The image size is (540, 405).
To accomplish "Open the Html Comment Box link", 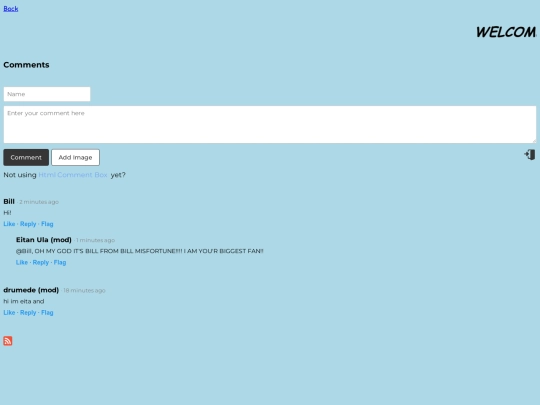I will (73, 175).
